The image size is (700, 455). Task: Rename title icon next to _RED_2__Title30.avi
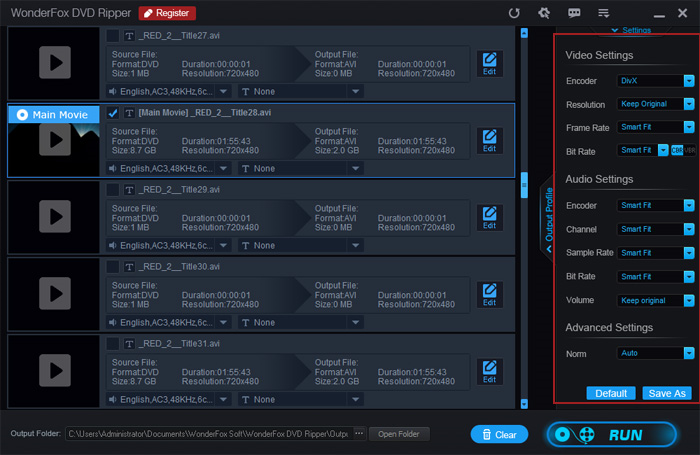click(x=129, y=267)
